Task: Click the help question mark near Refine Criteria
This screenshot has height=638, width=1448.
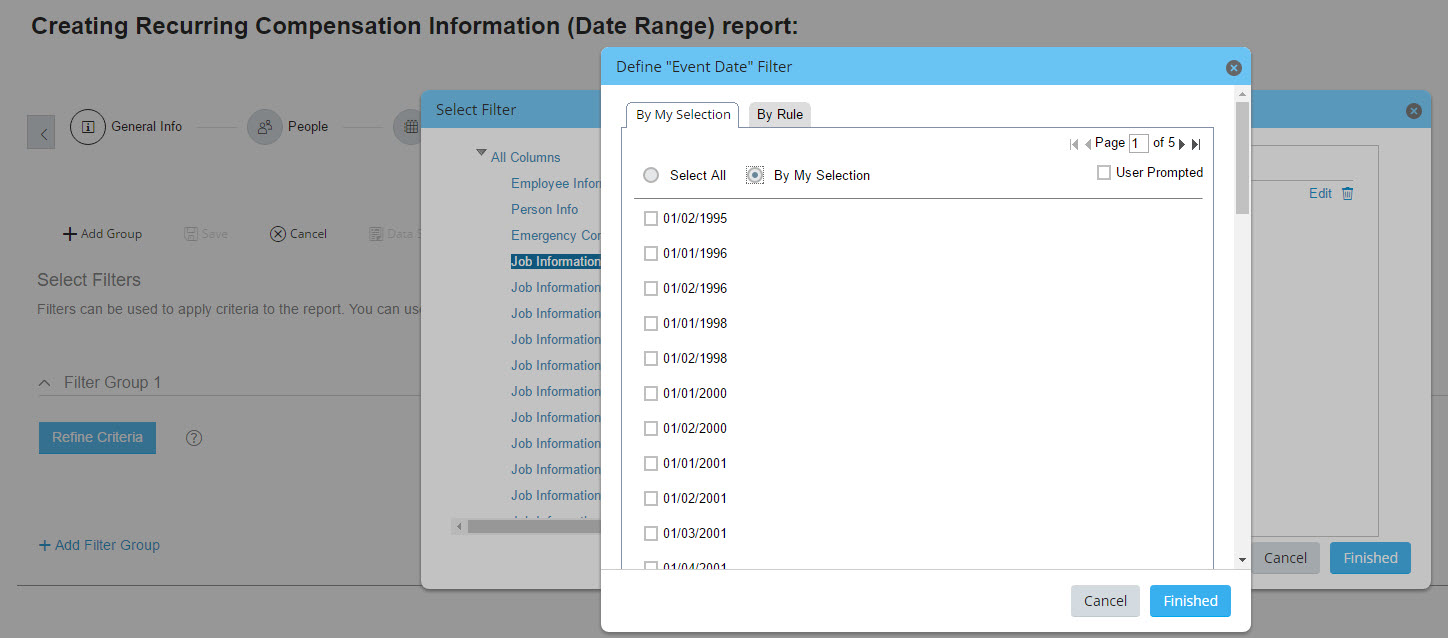Action: point(194,438)
